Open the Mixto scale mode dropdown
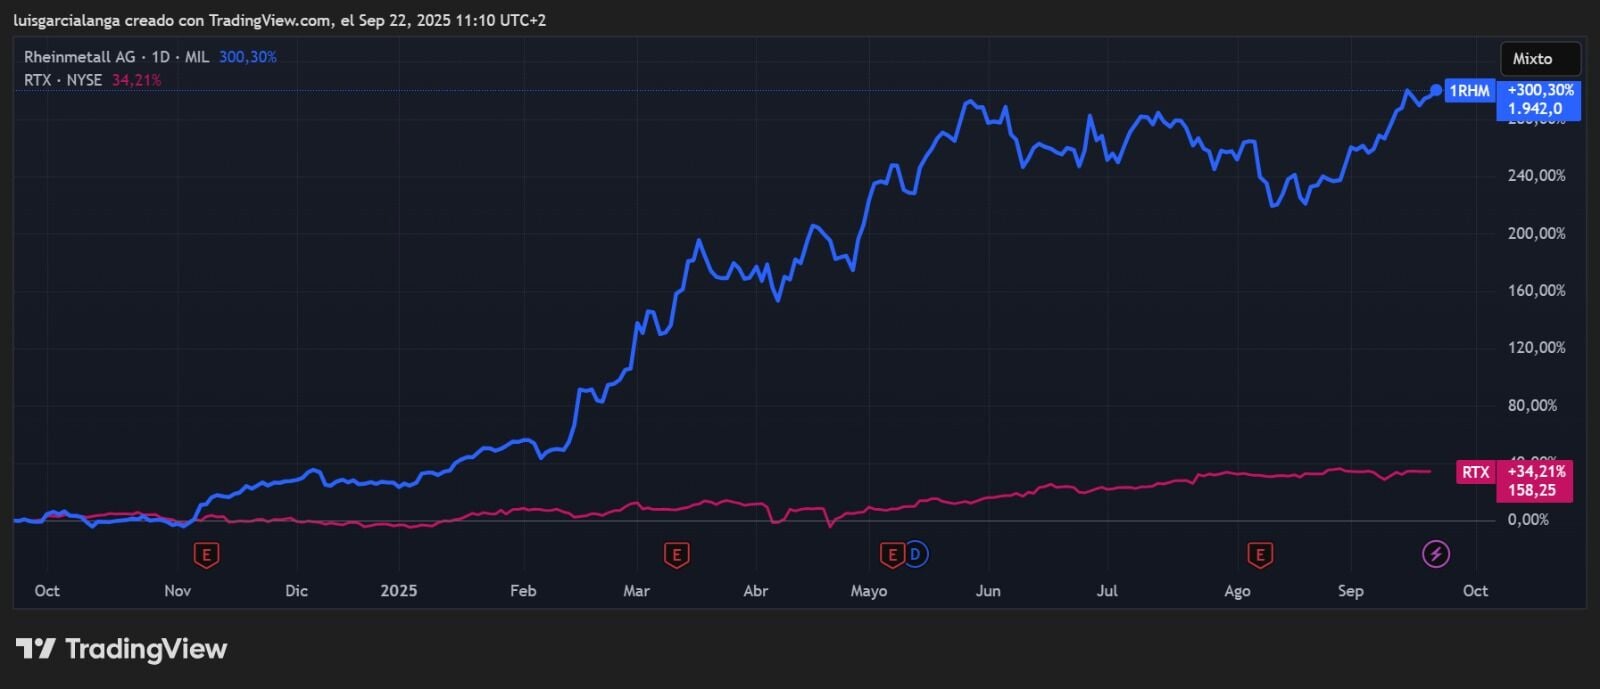 1540,59
